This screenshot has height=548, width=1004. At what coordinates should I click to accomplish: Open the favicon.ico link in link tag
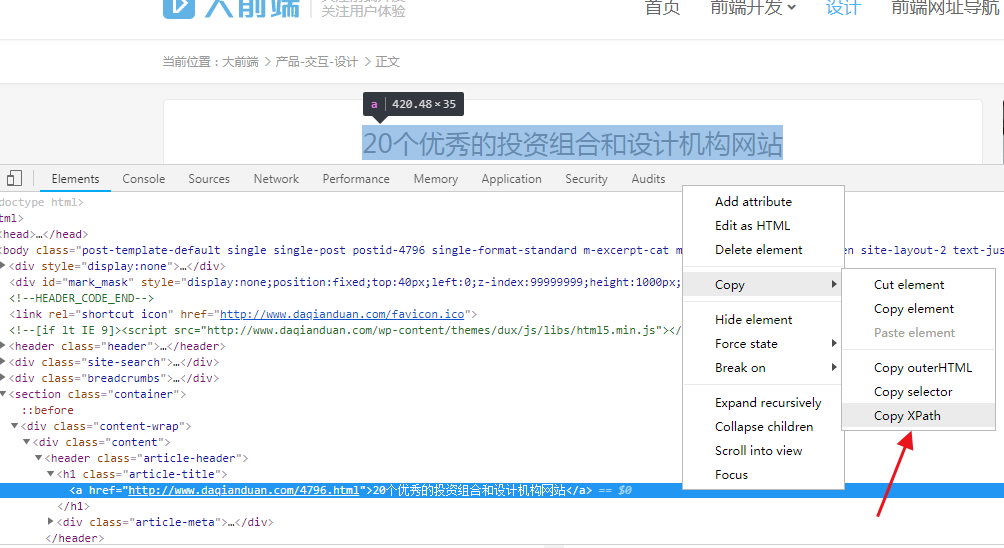point(342,314)
